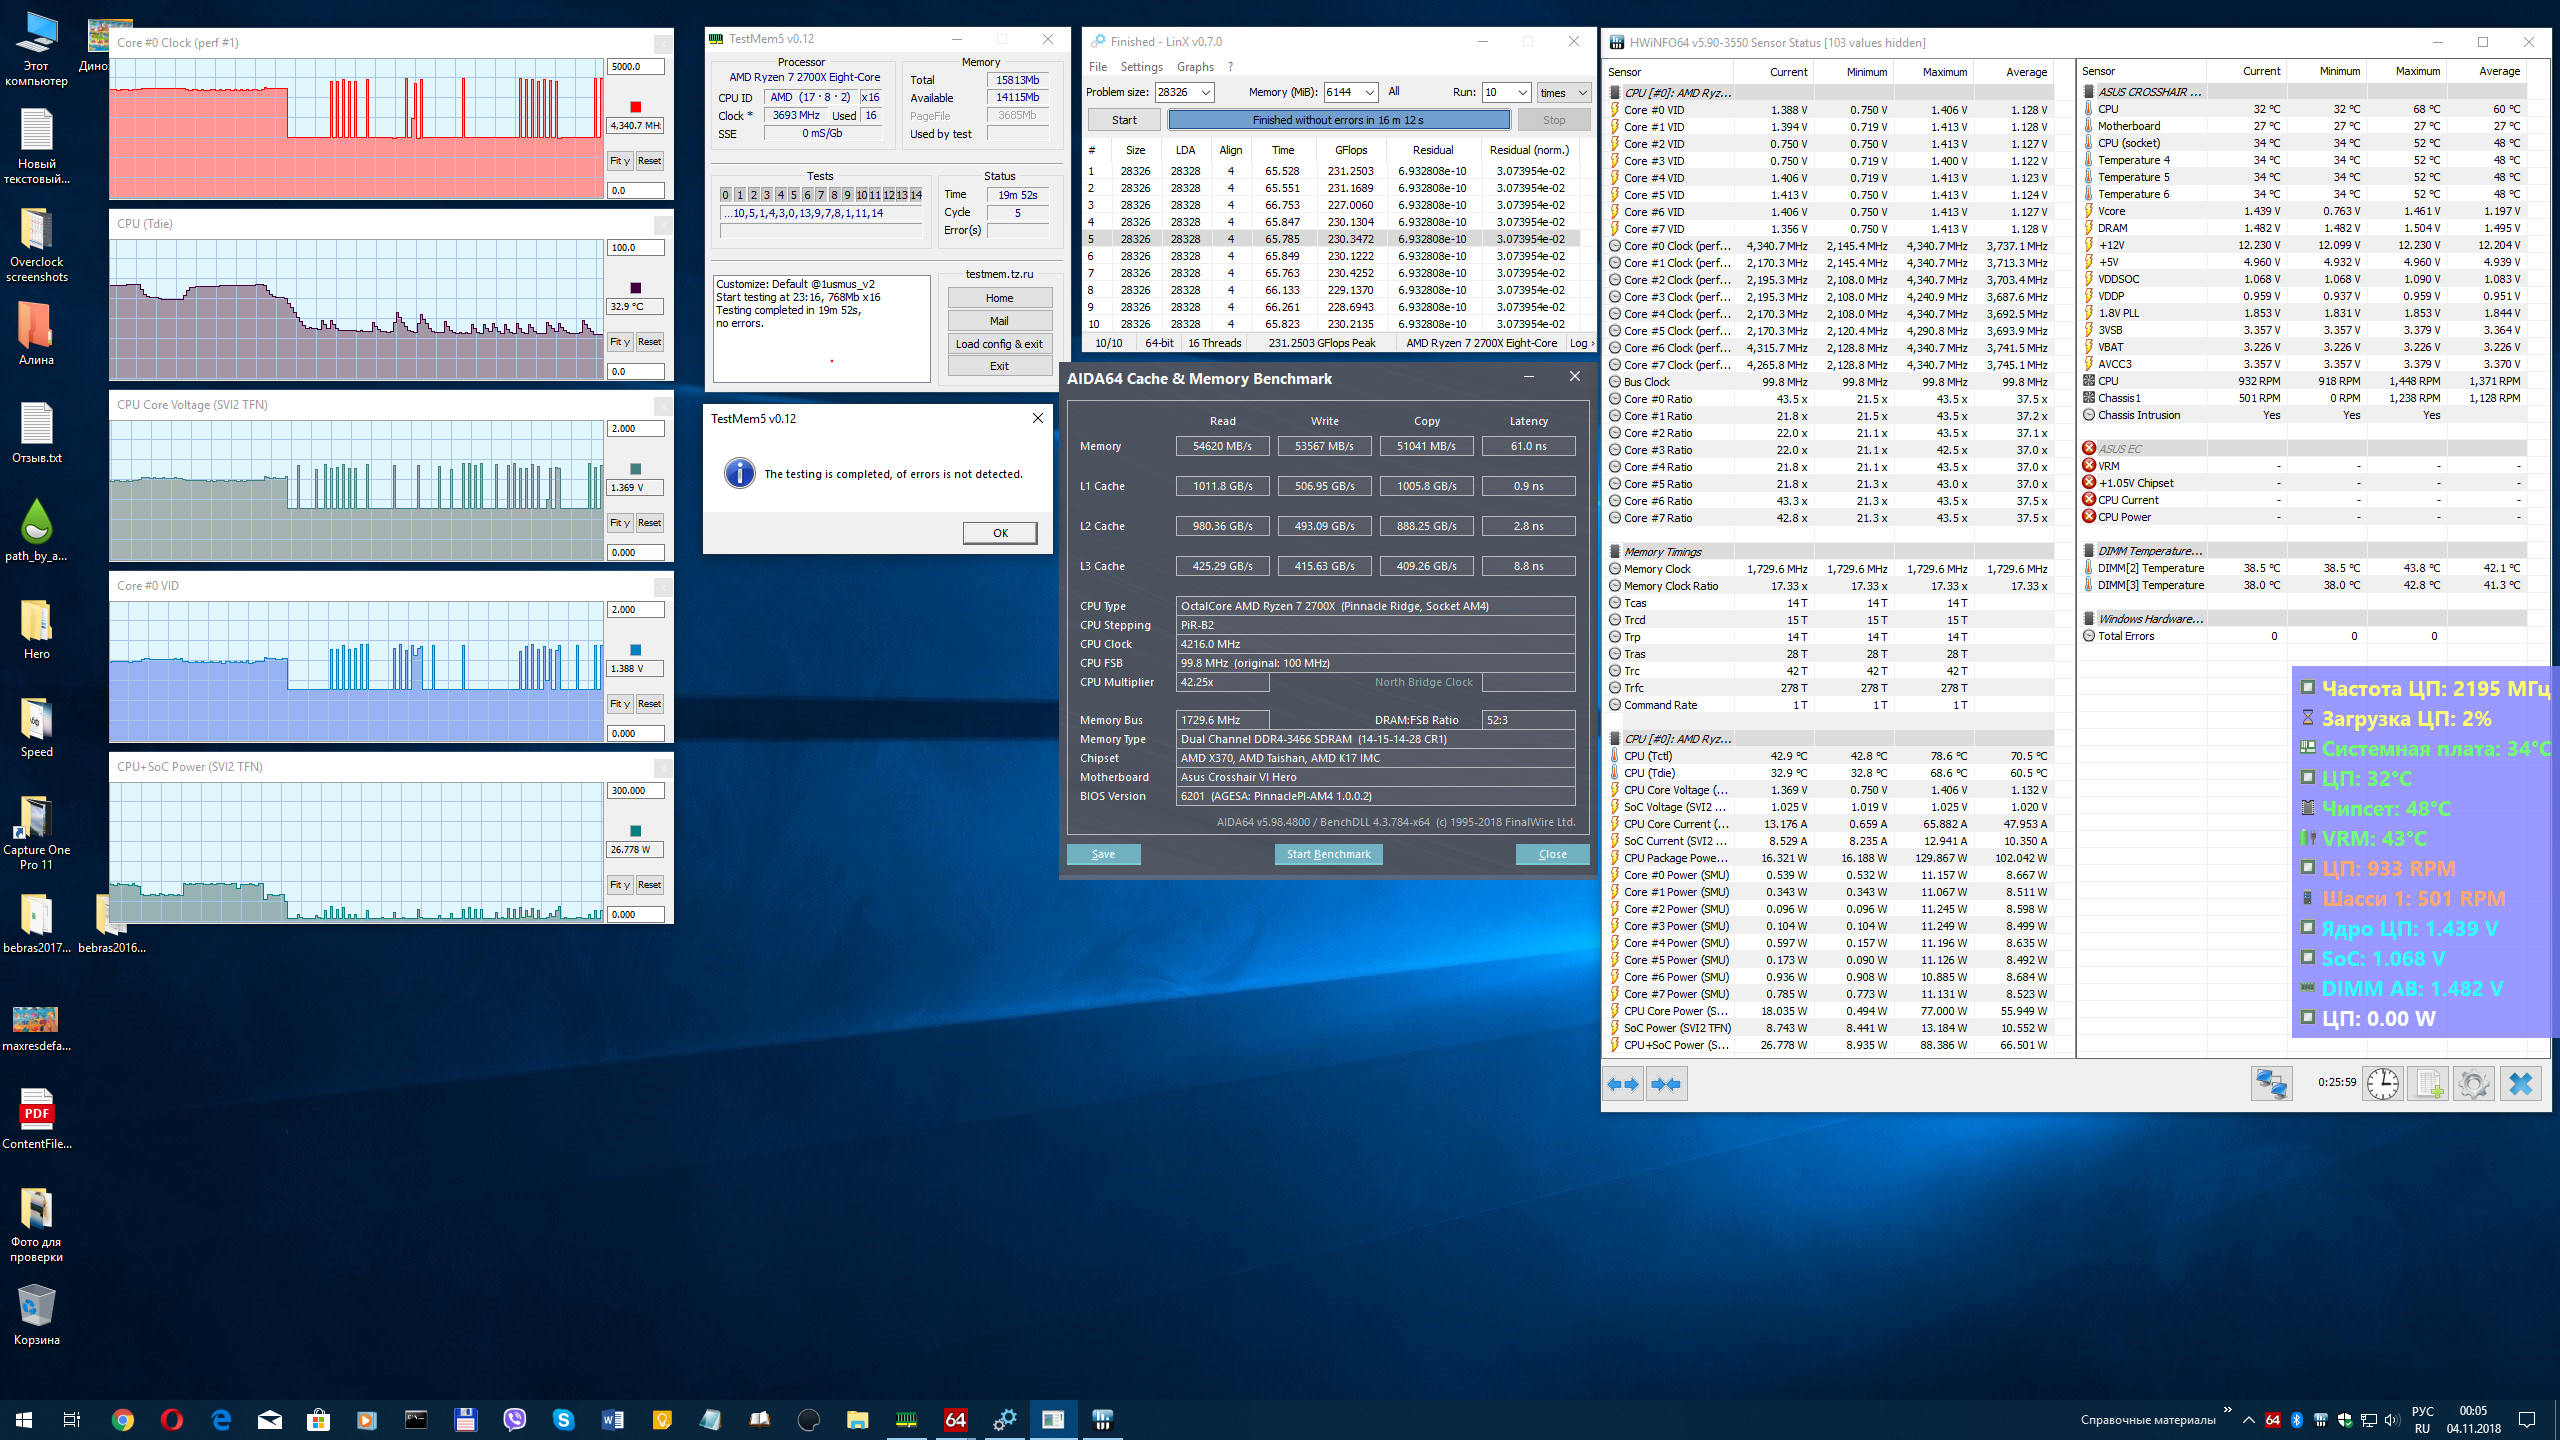Start logging with HWiNFO log file icon
The width and height of the screenshot is (2560, 1440).
tap(2428, 1084)
